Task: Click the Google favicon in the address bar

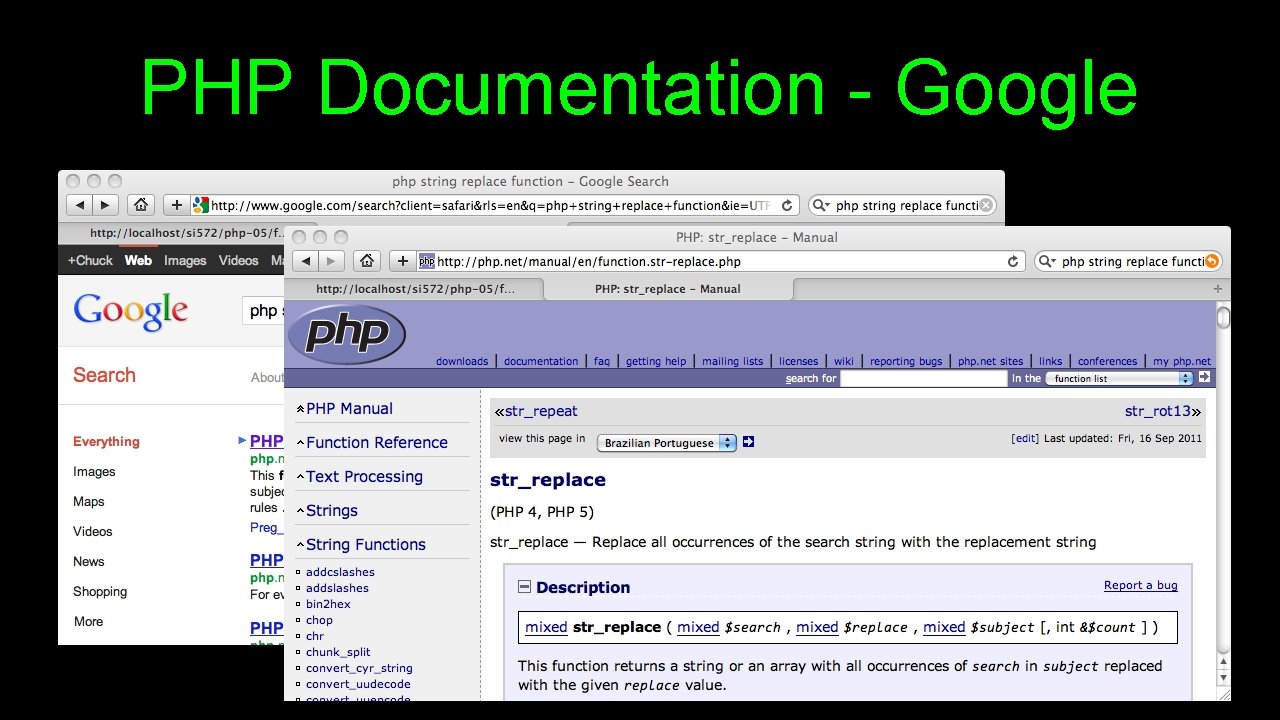Action: (200, 206)
